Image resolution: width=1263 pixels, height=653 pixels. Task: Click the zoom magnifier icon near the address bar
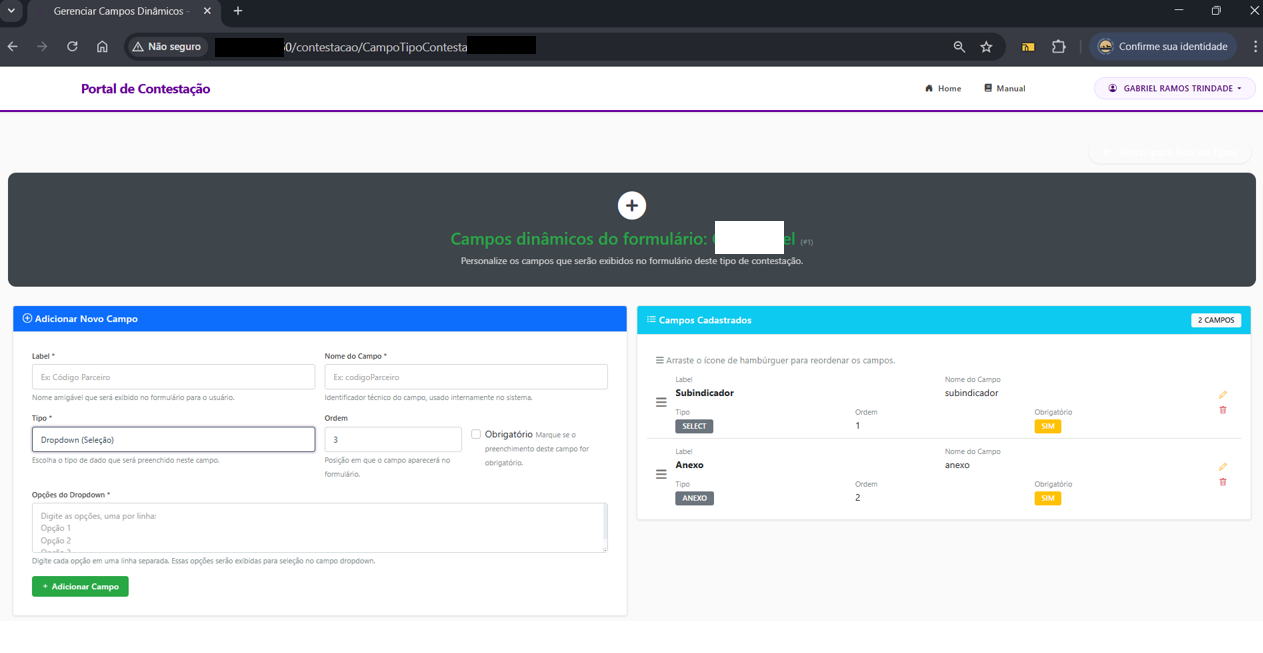coord(958,46)
